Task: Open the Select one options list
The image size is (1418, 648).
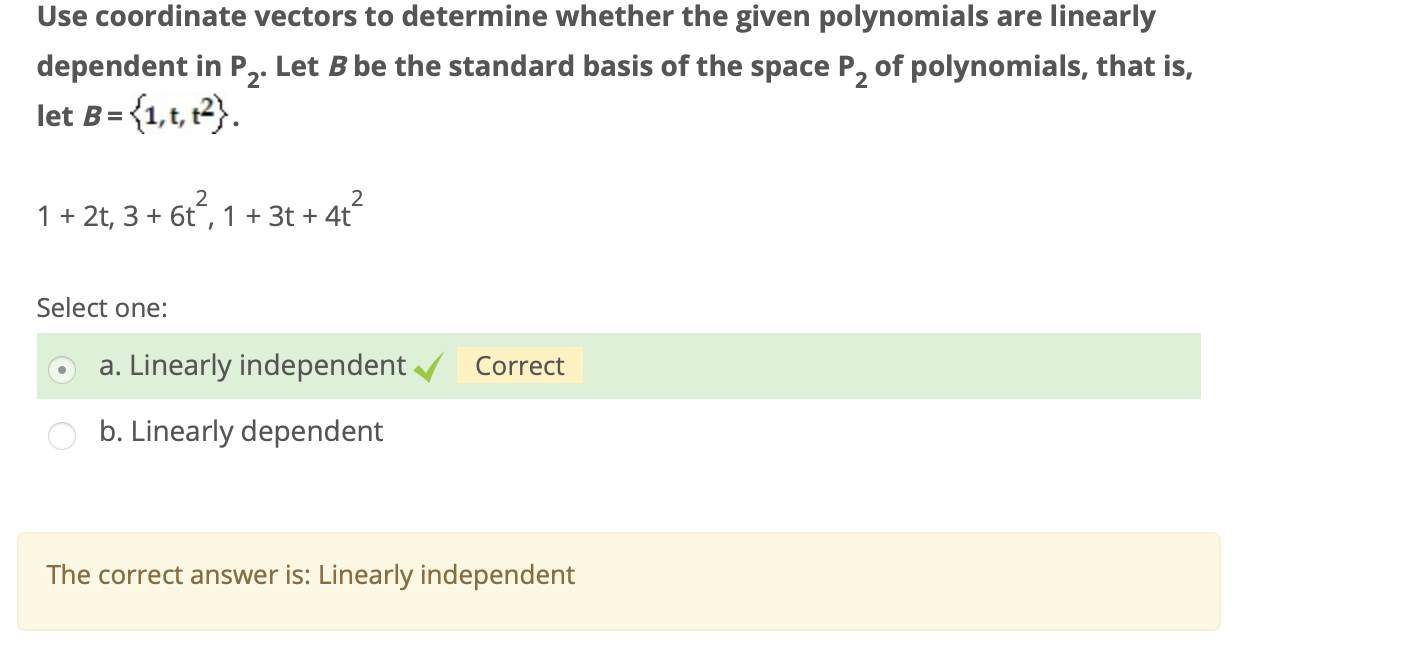Action: click(101, 309)
